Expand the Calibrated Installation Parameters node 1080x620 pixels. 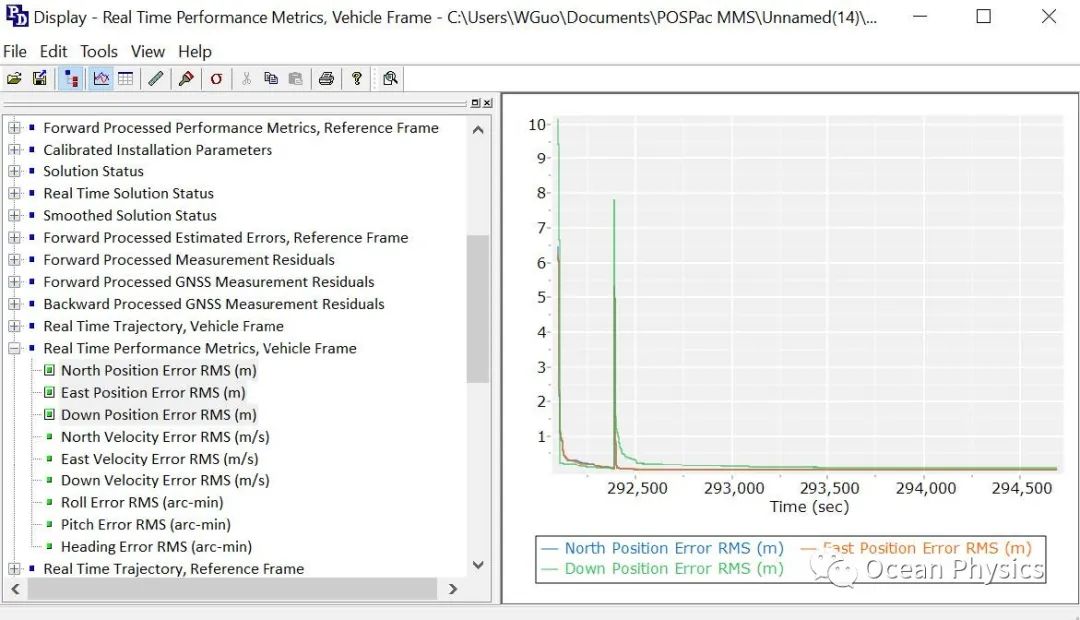[x=15, y=150]
